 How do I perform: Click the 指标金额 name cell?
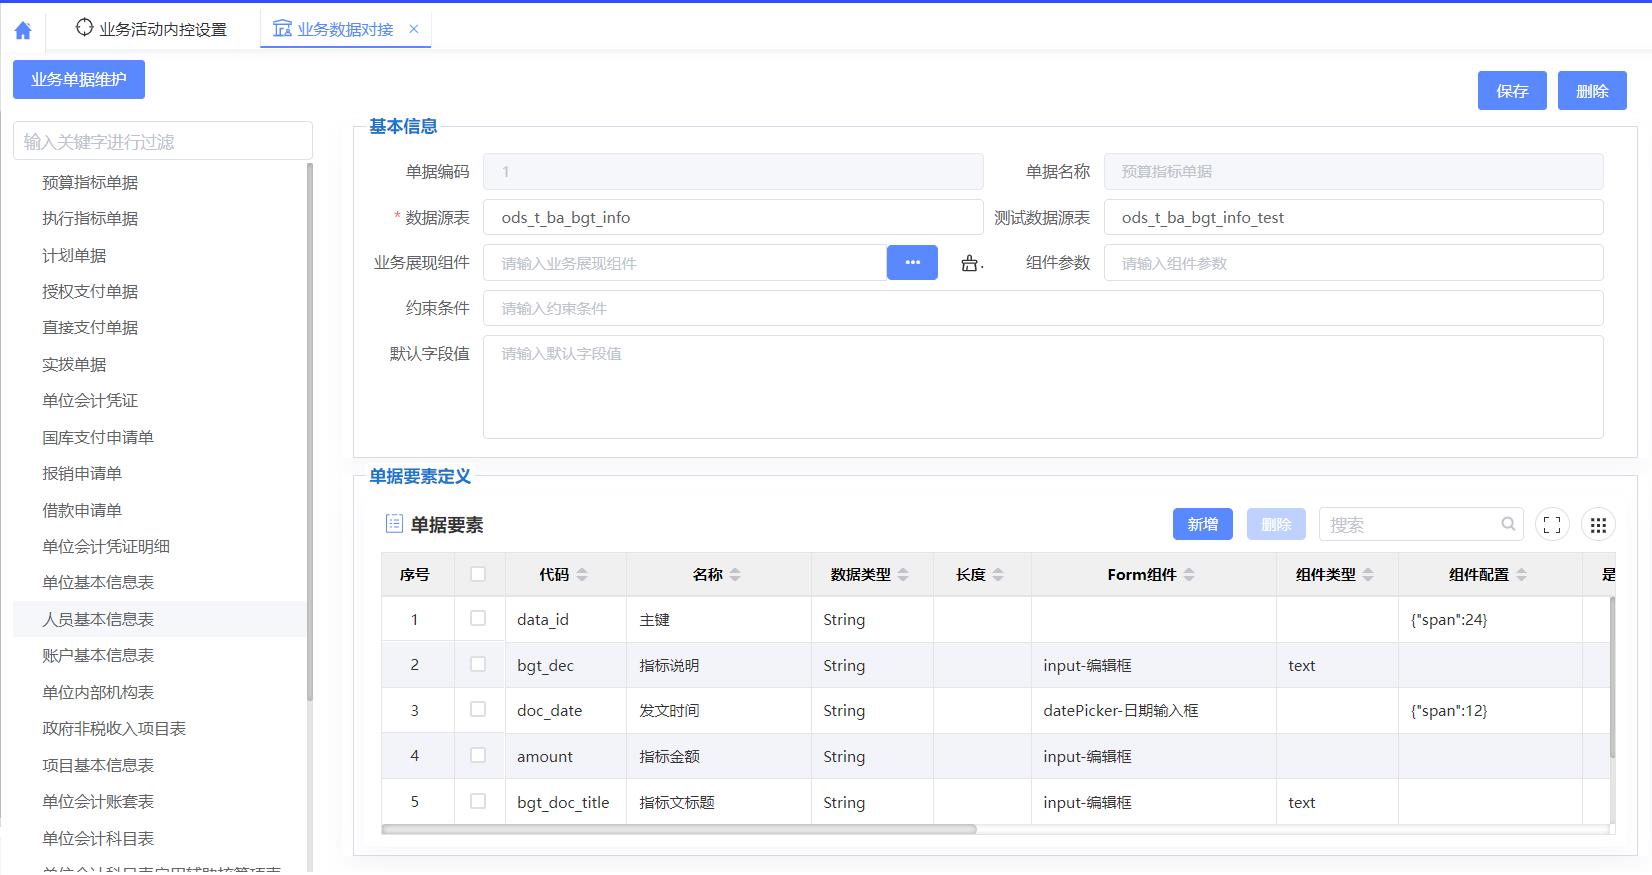(718, 757)
